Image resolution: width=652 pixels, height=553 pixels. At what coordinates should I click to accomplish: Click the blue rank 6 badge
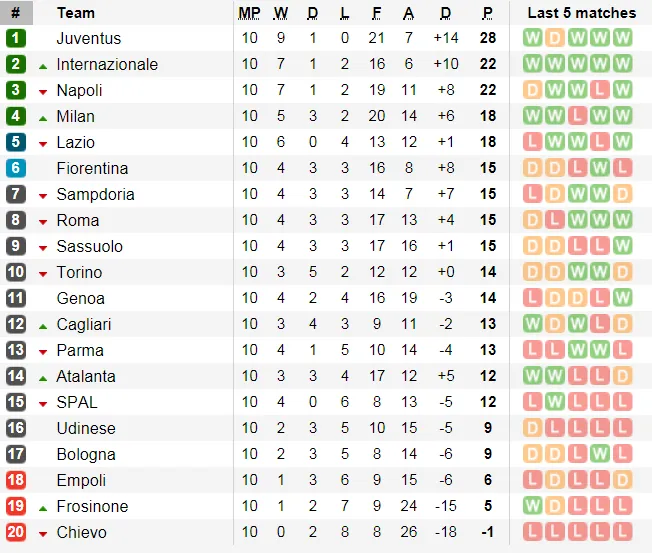pyautogui.click(x=15, y=168)
